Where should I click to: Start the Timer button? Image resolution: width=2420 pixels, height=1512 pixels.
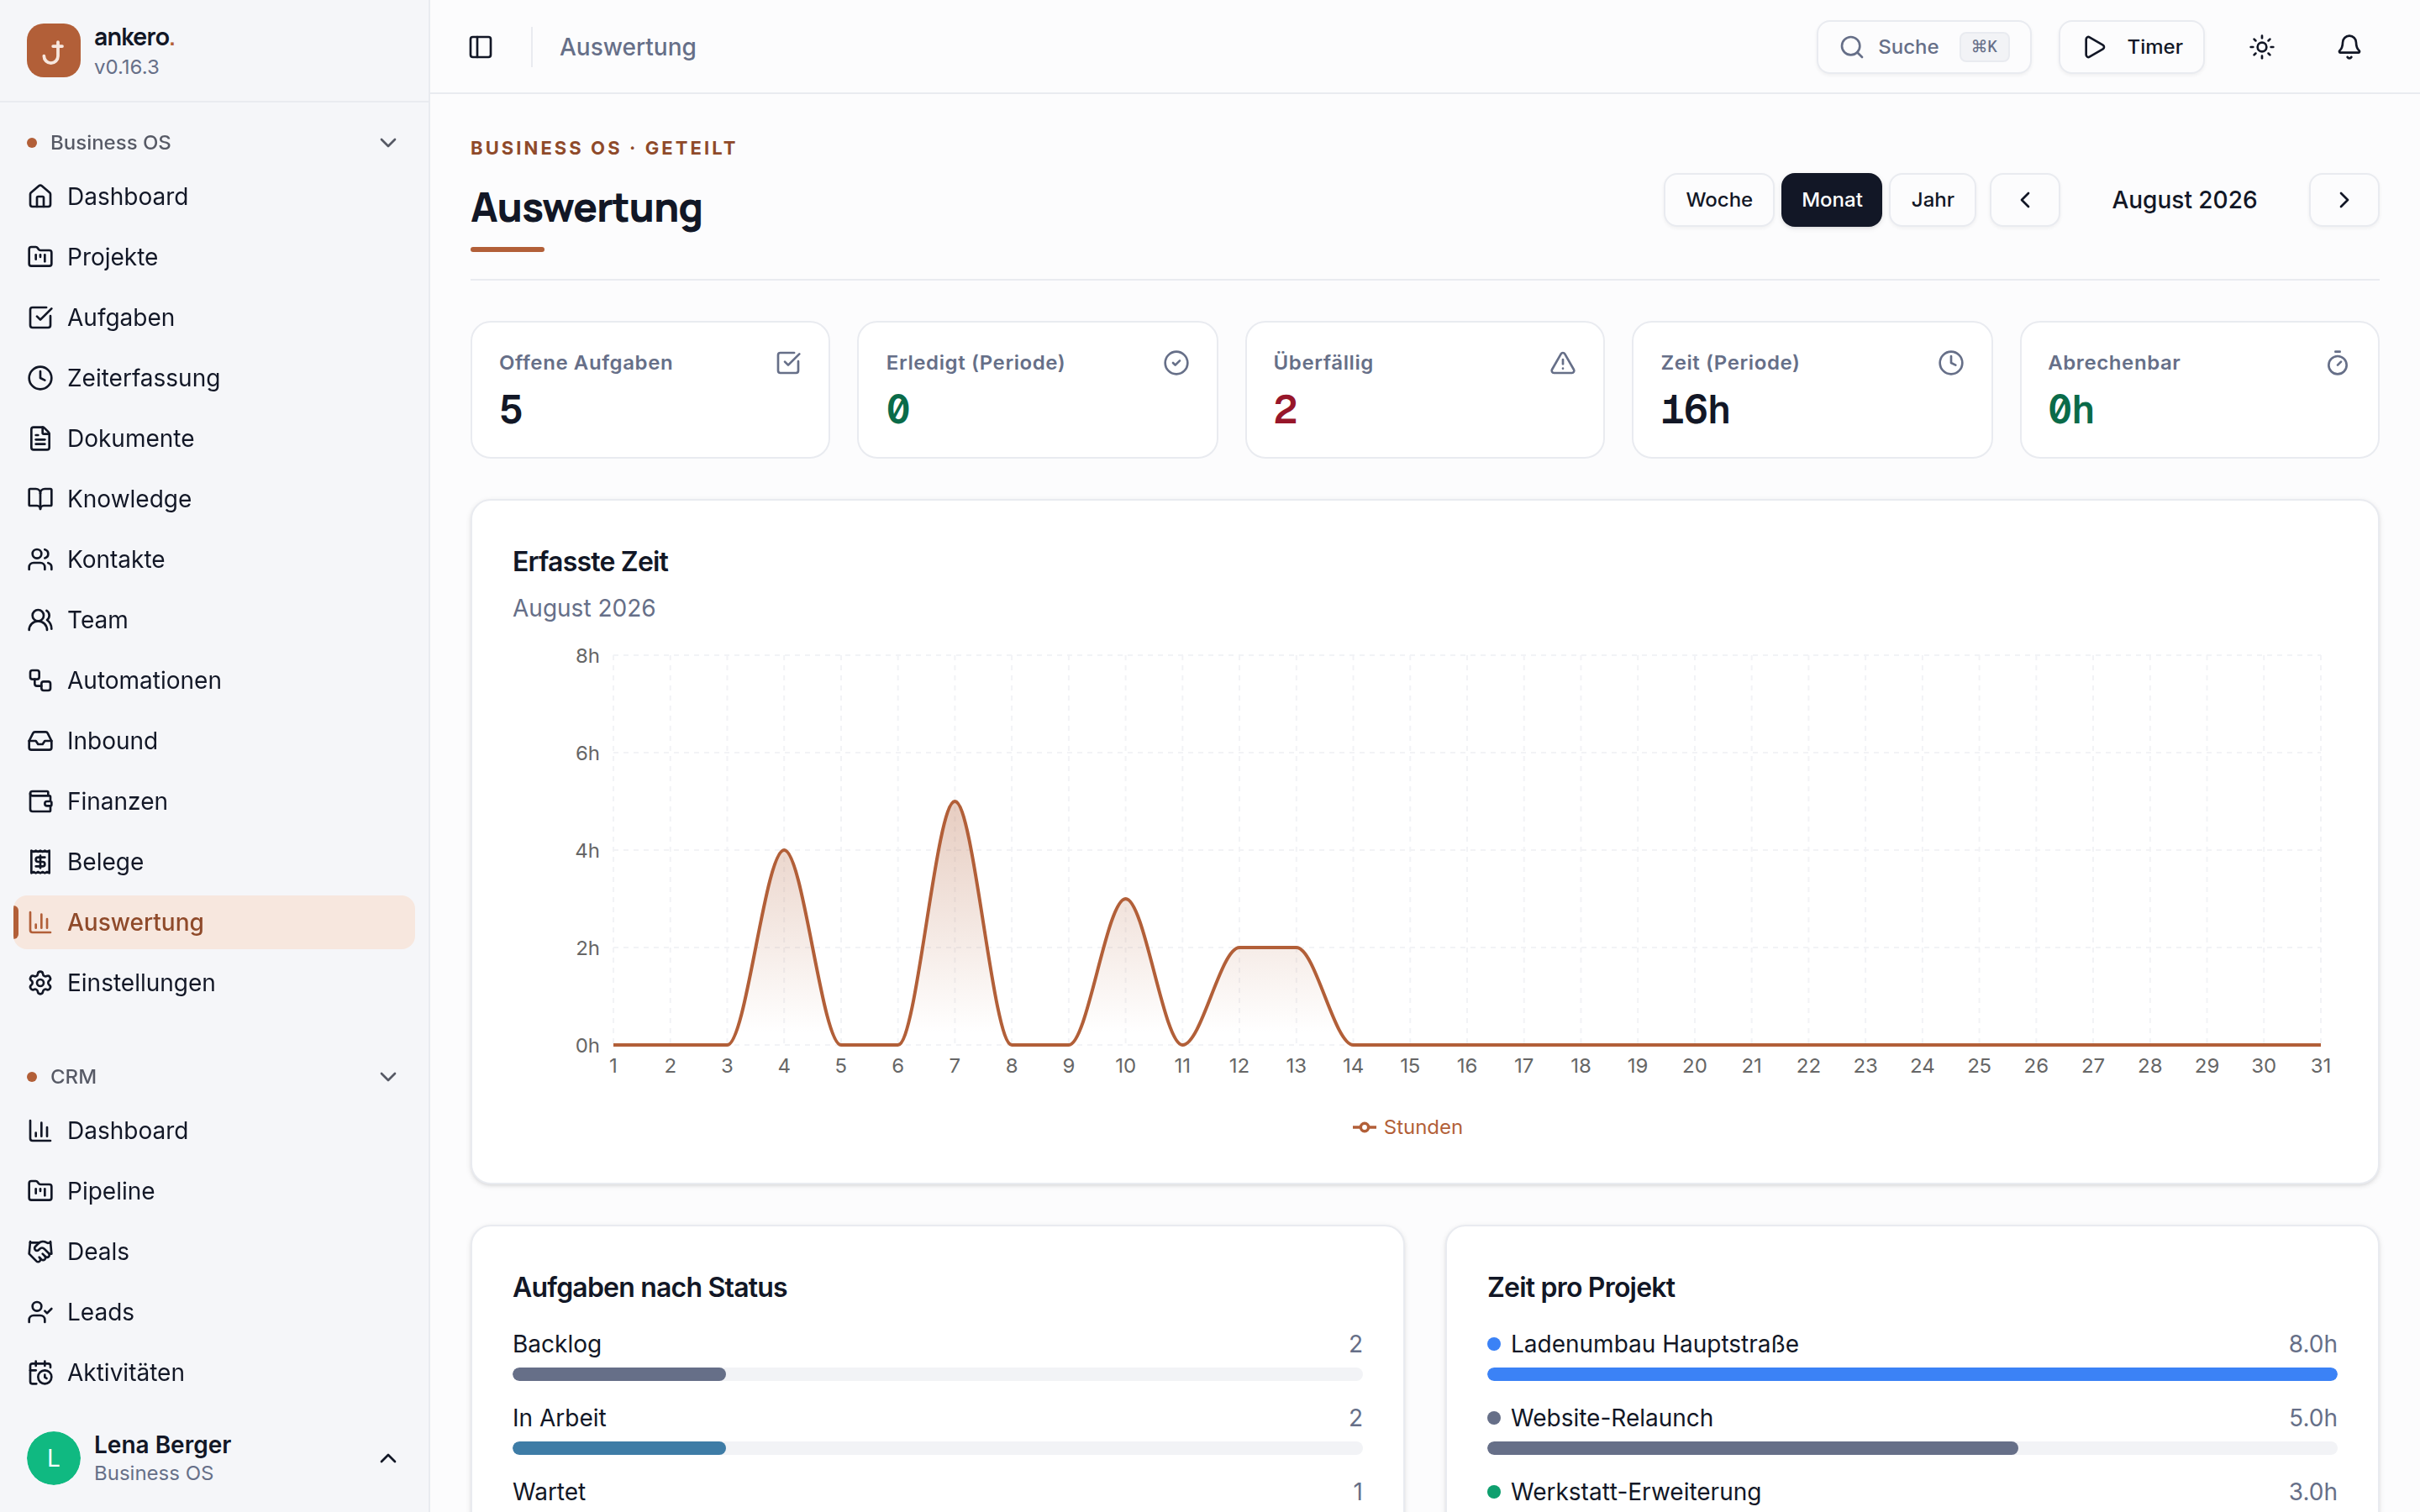pos(2131,47)
